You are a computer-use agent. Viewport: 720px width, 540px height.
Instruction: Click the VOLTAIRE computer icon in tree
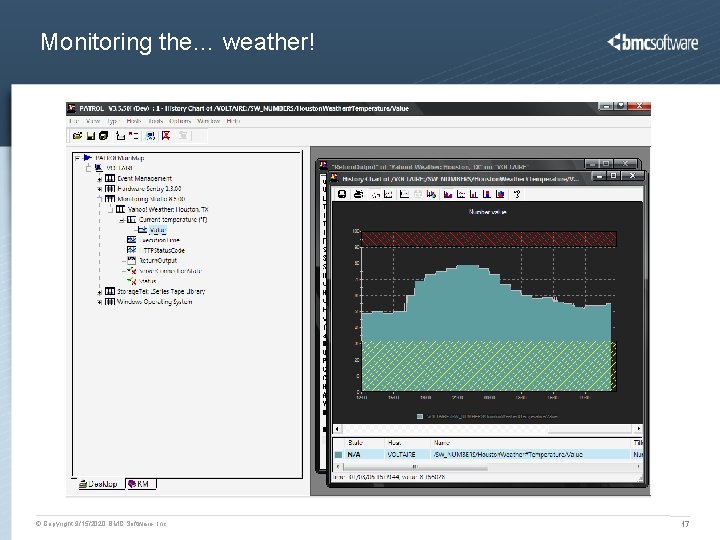[98, 168]
